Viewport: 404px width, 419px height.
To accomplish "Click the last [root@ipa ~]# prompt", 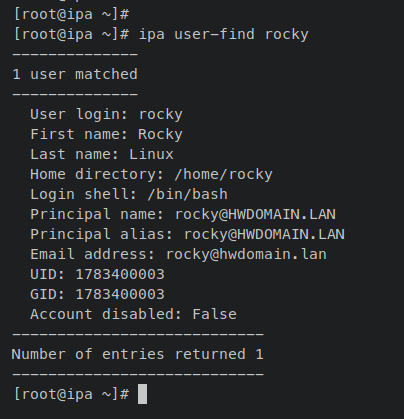I will click(x=71, y=394).
